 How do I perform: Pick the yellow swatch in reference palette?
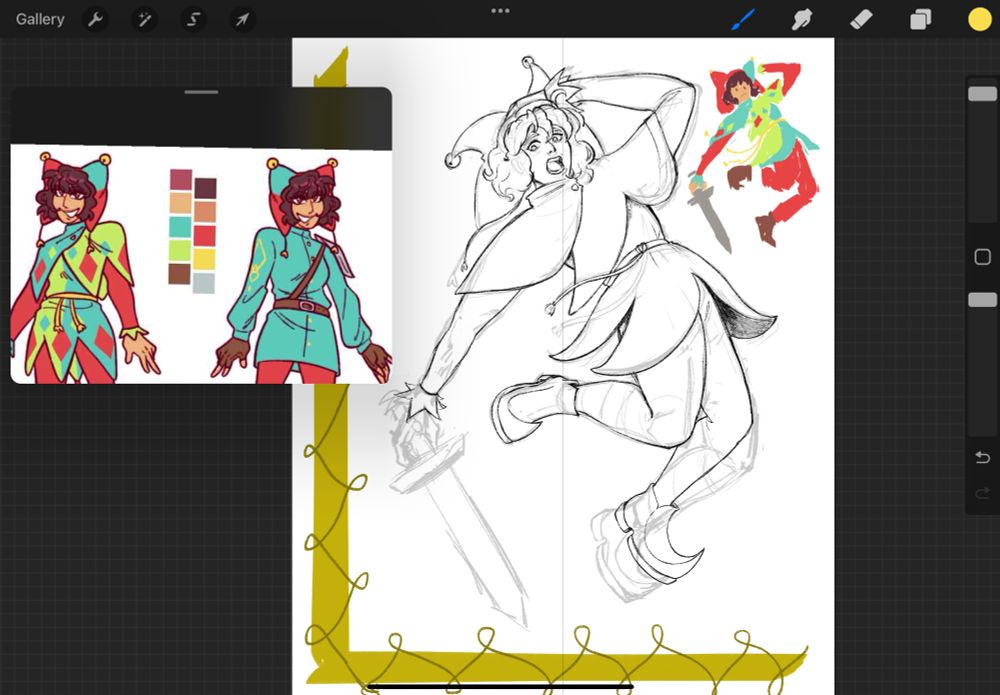tap(204, 259)
